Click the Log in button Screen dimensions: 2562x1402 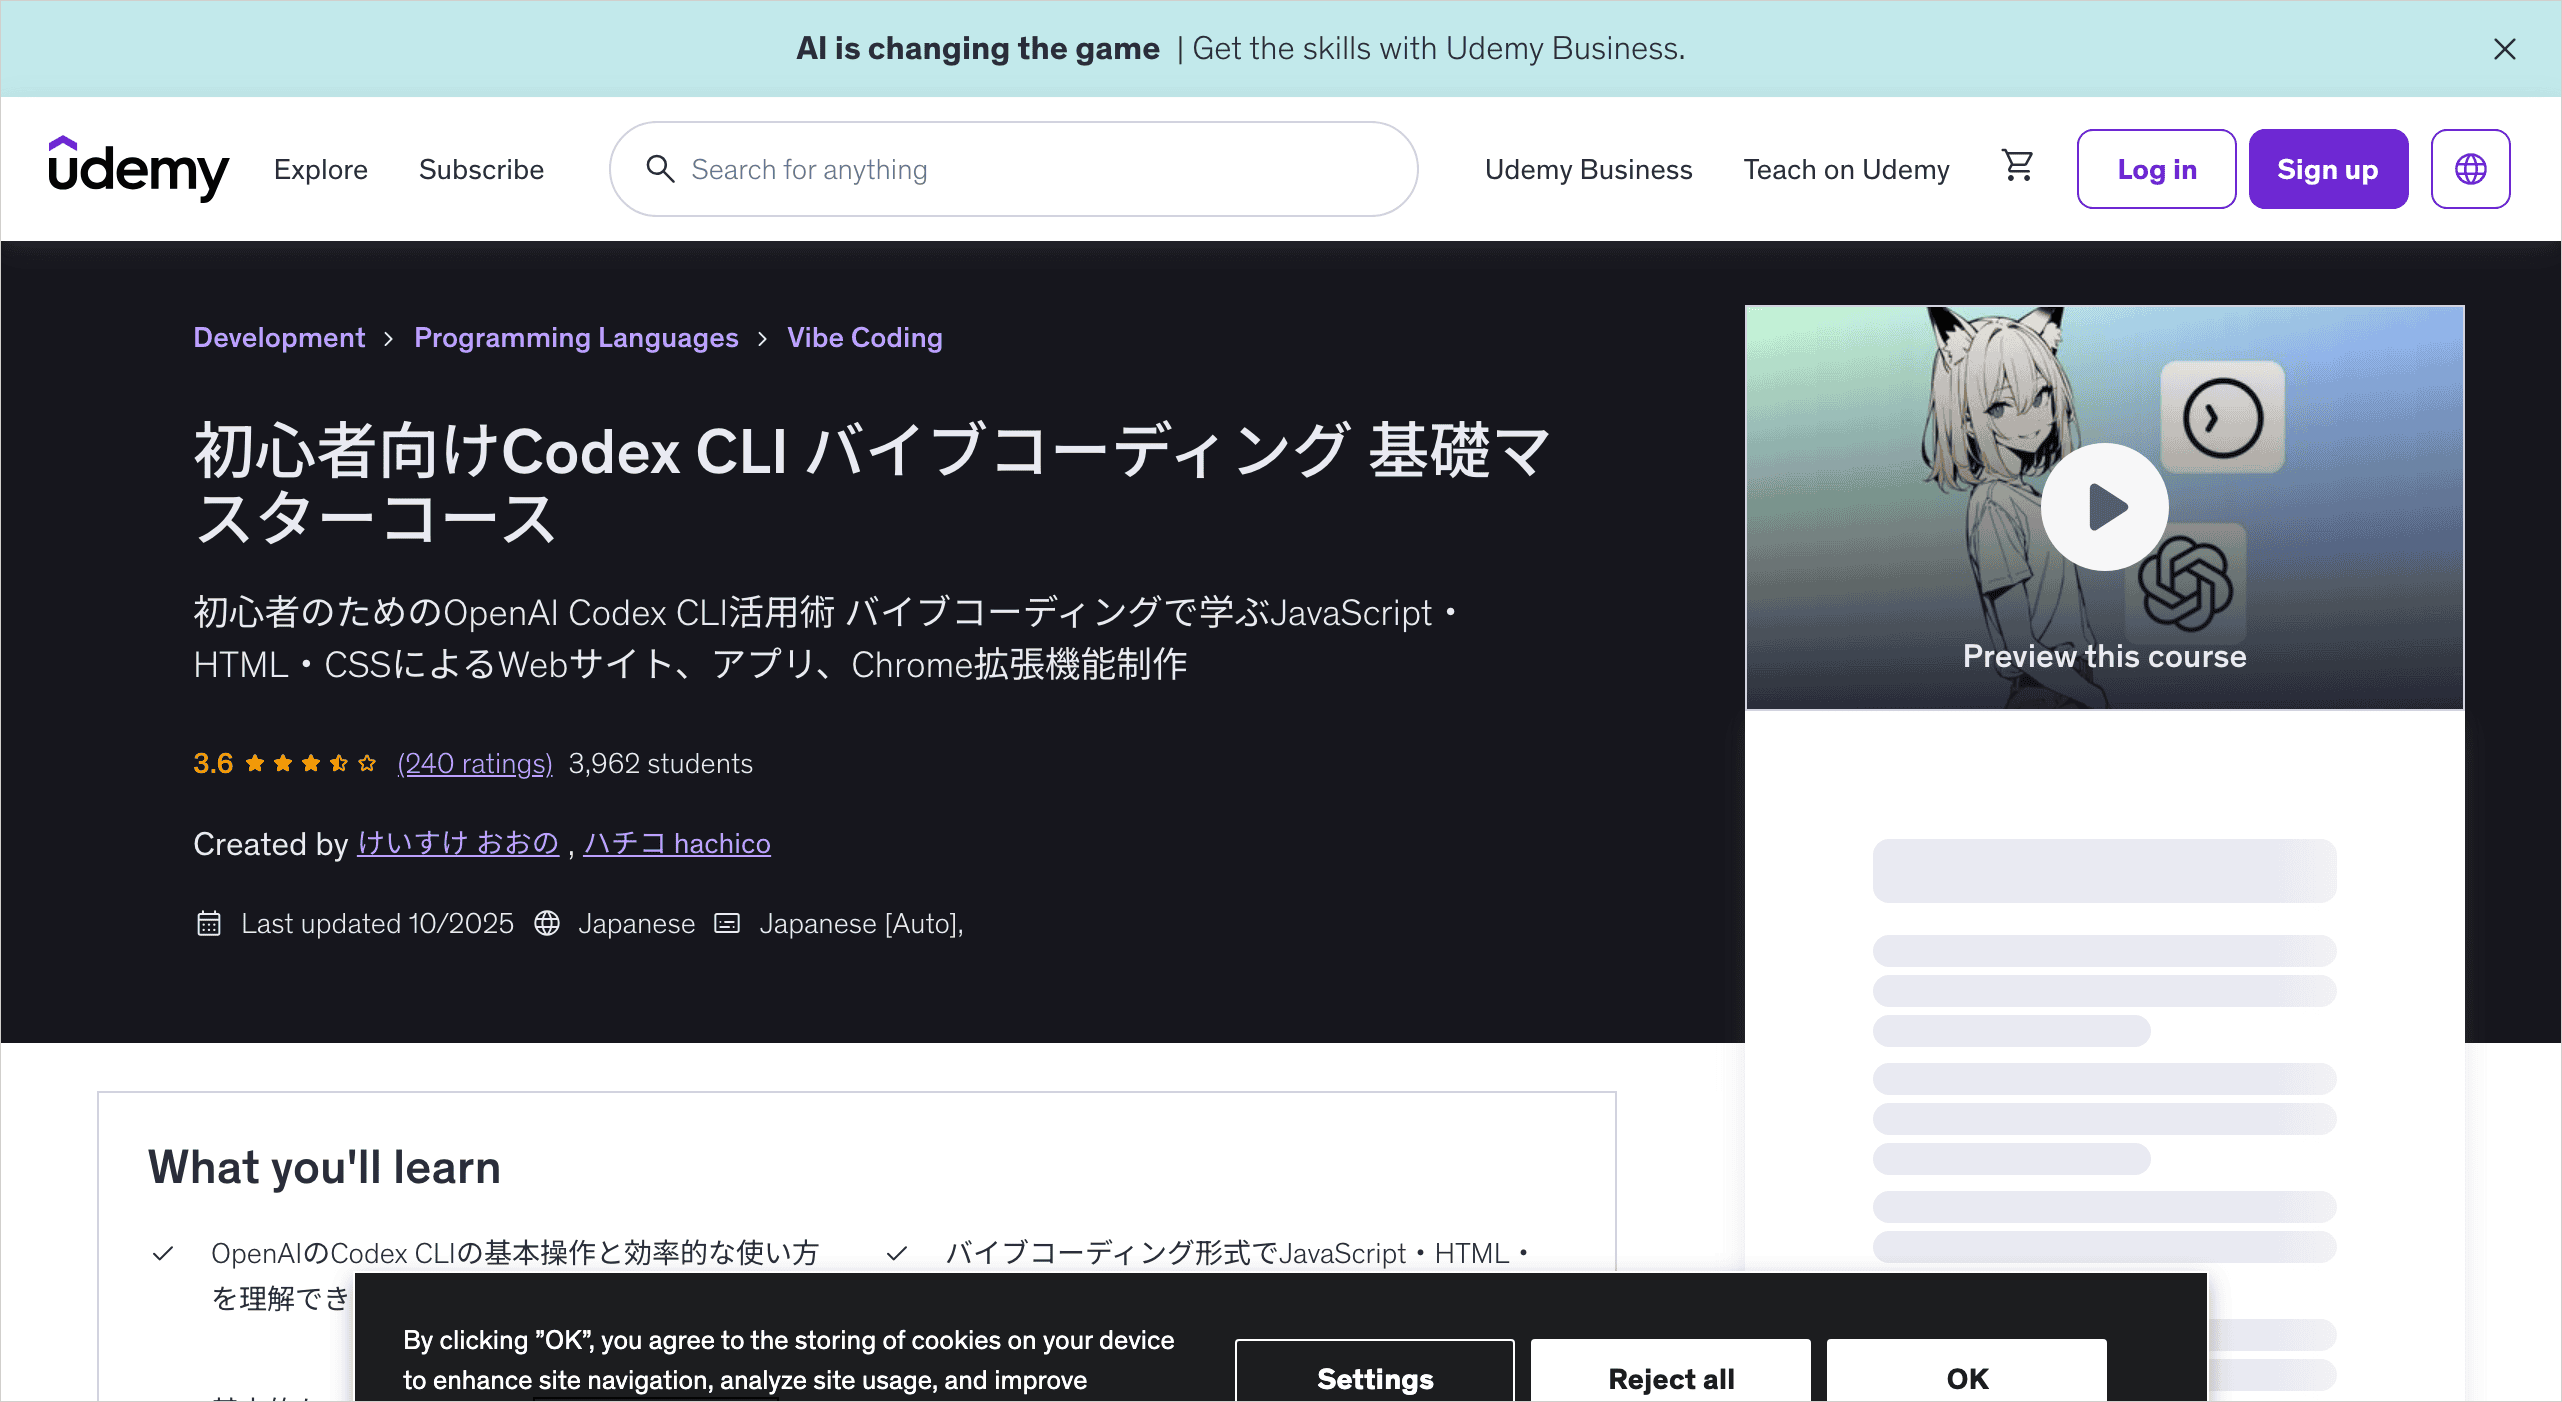[2156, 169]
